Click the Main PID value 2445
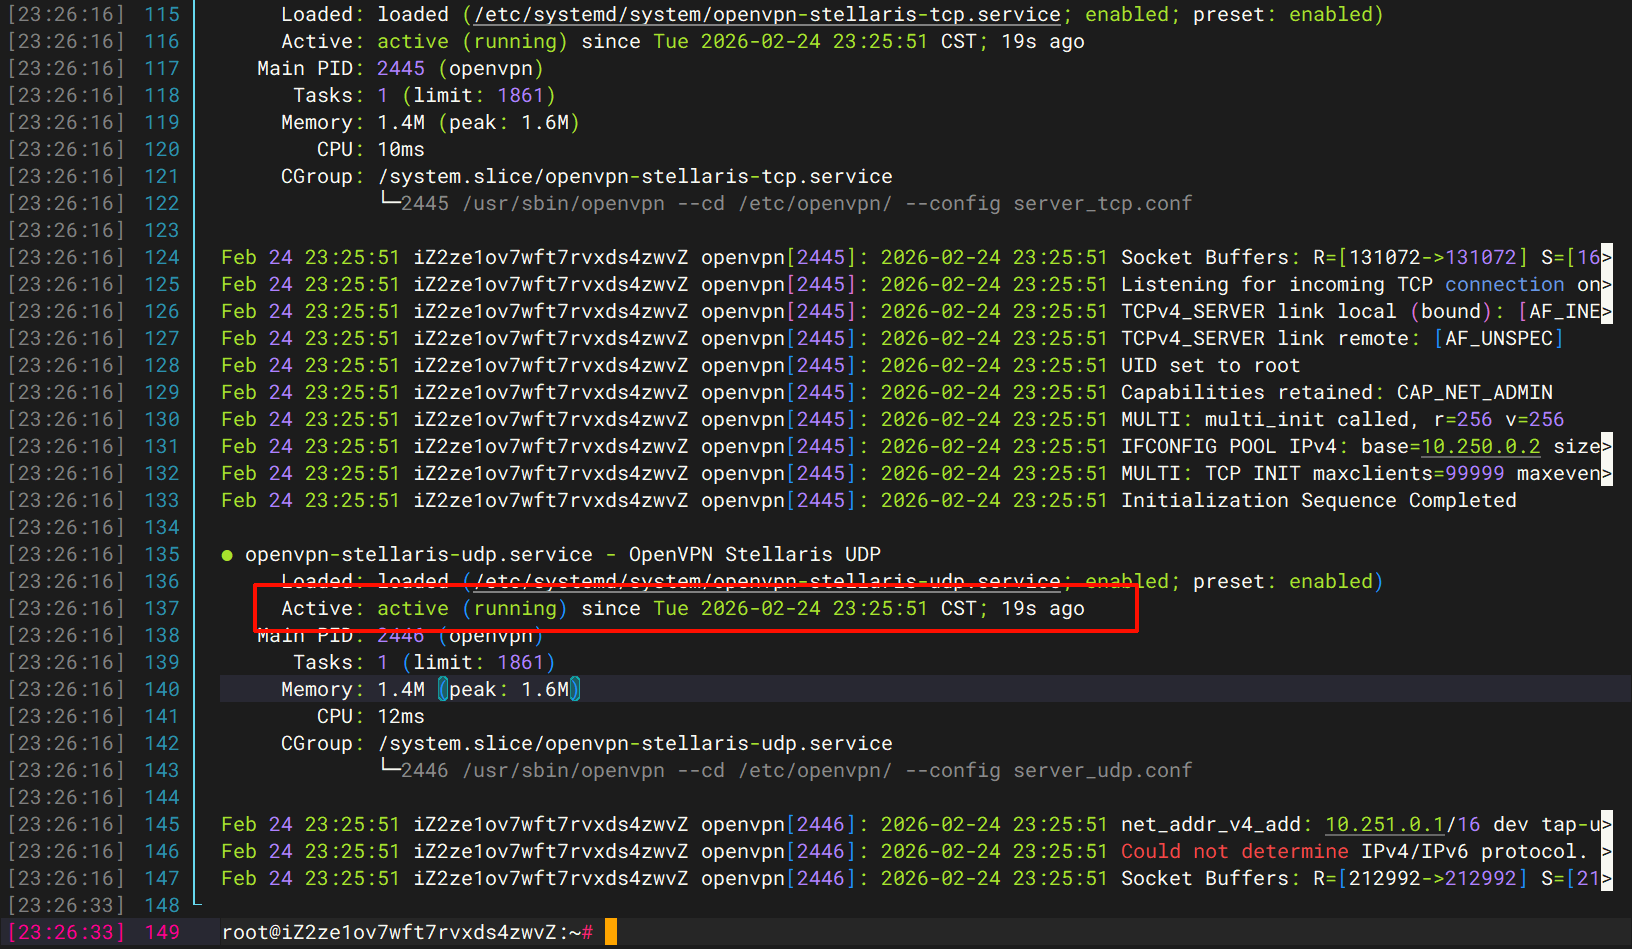 (401, 69)
